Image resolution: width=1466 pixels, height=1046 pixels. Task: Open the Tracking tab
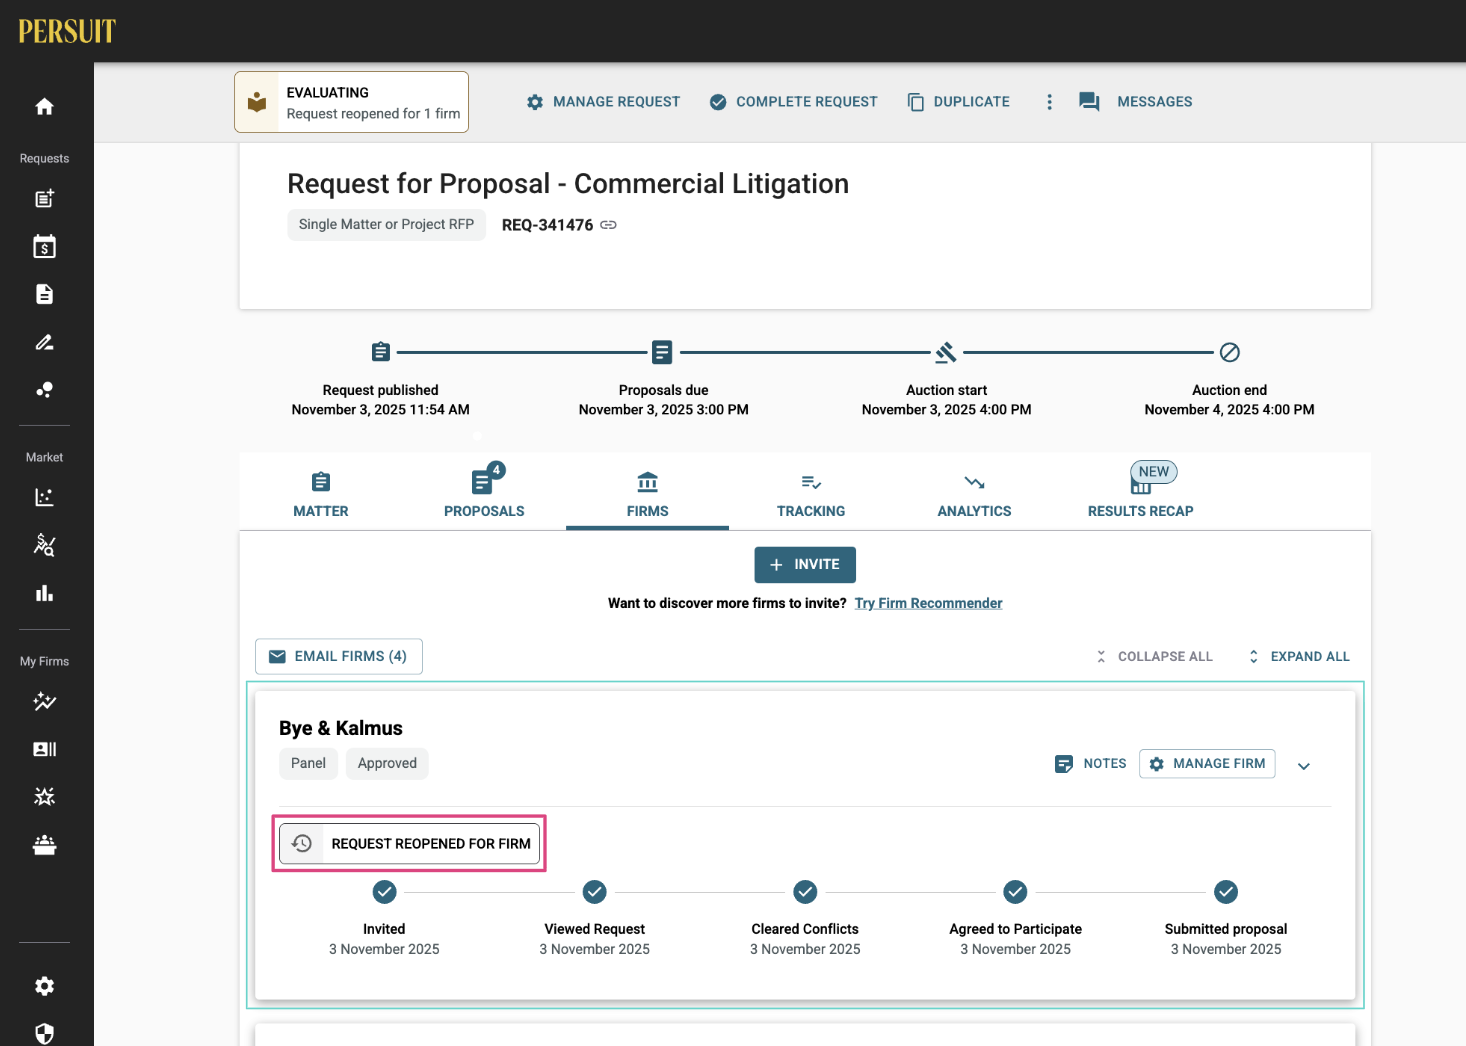coord(811,494)
